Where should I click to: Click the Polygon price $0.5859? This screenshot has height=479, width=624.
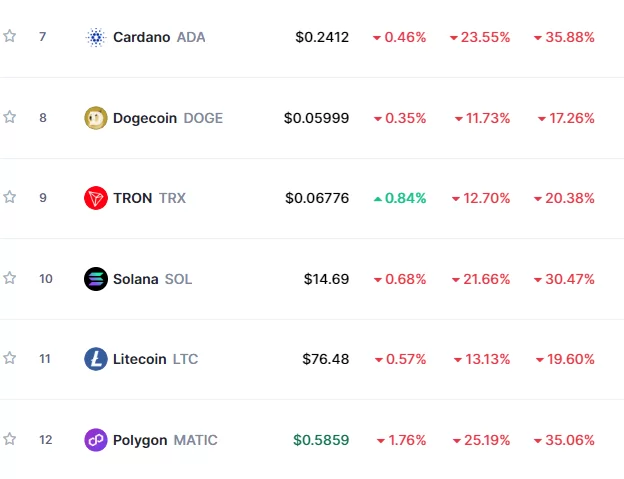click(321, 440)
